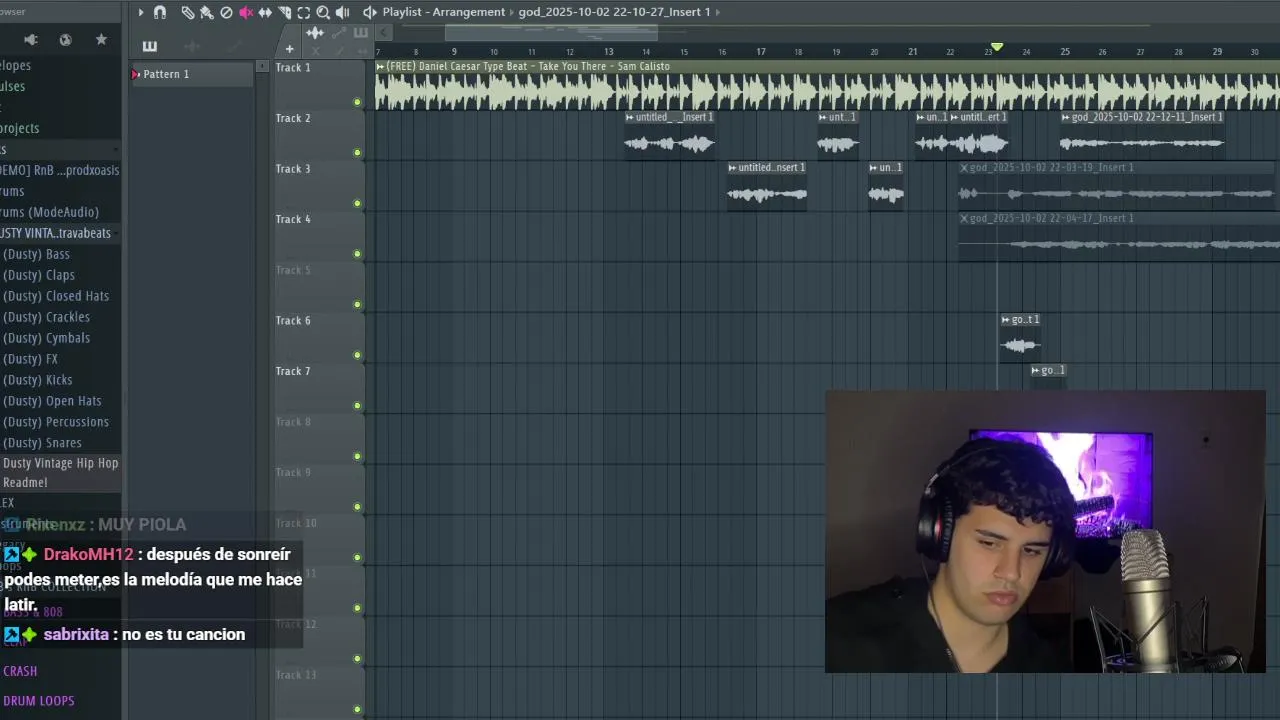Image resolution: width=1280 pixels, height=720 pixels.
Task: Click the speaker icon before Playlist title
Action: coord(369,12)
